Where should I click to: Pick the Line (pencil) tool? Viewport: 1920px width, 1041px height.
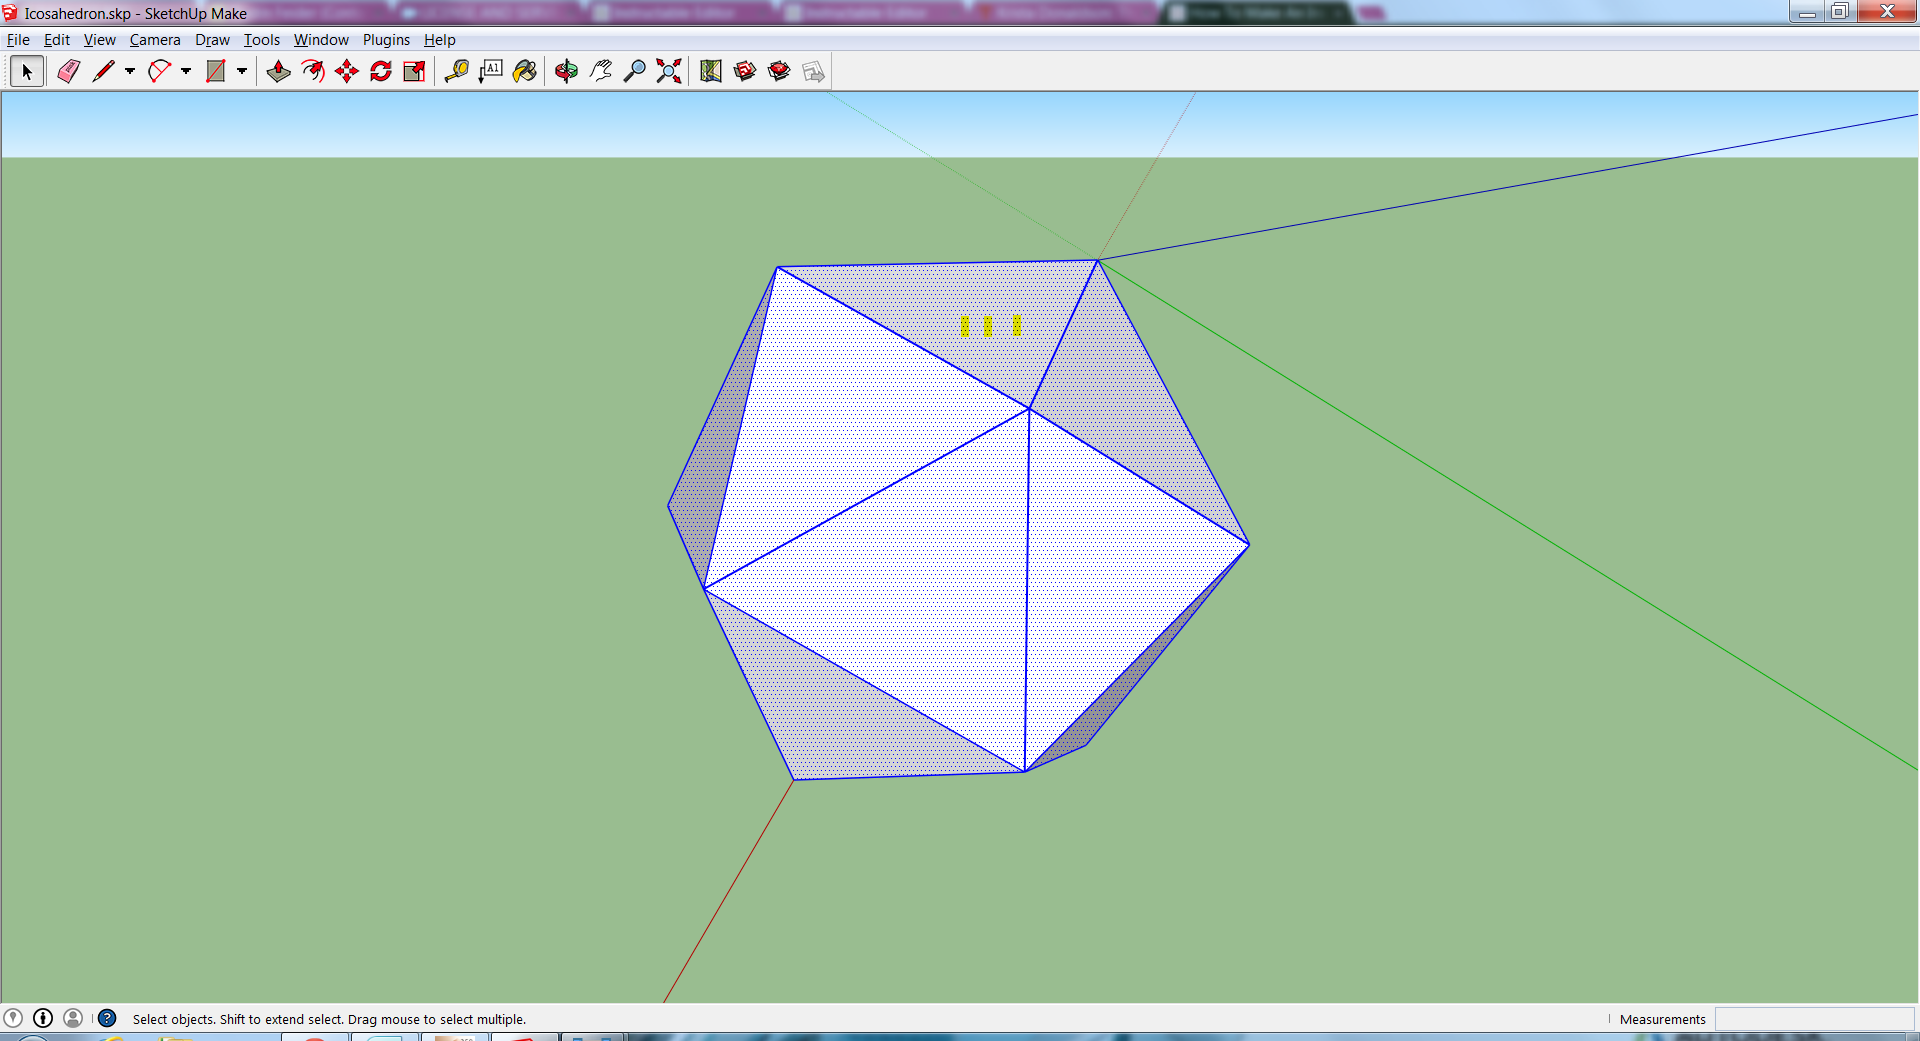[x=103, y=71]
